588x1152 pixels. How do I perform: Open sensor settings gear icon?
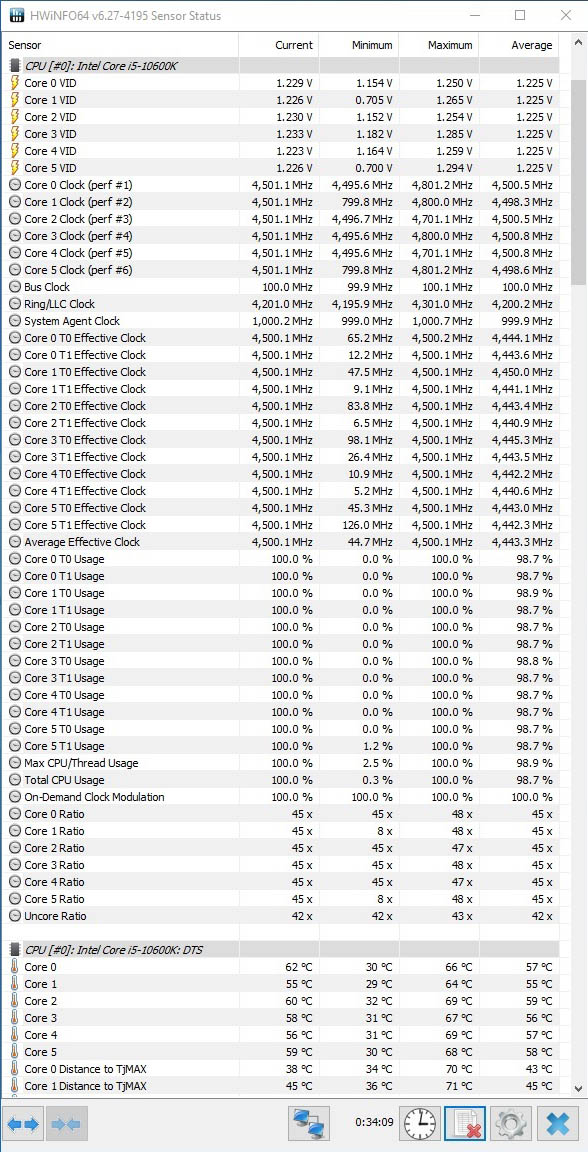tap(509, 1124)
